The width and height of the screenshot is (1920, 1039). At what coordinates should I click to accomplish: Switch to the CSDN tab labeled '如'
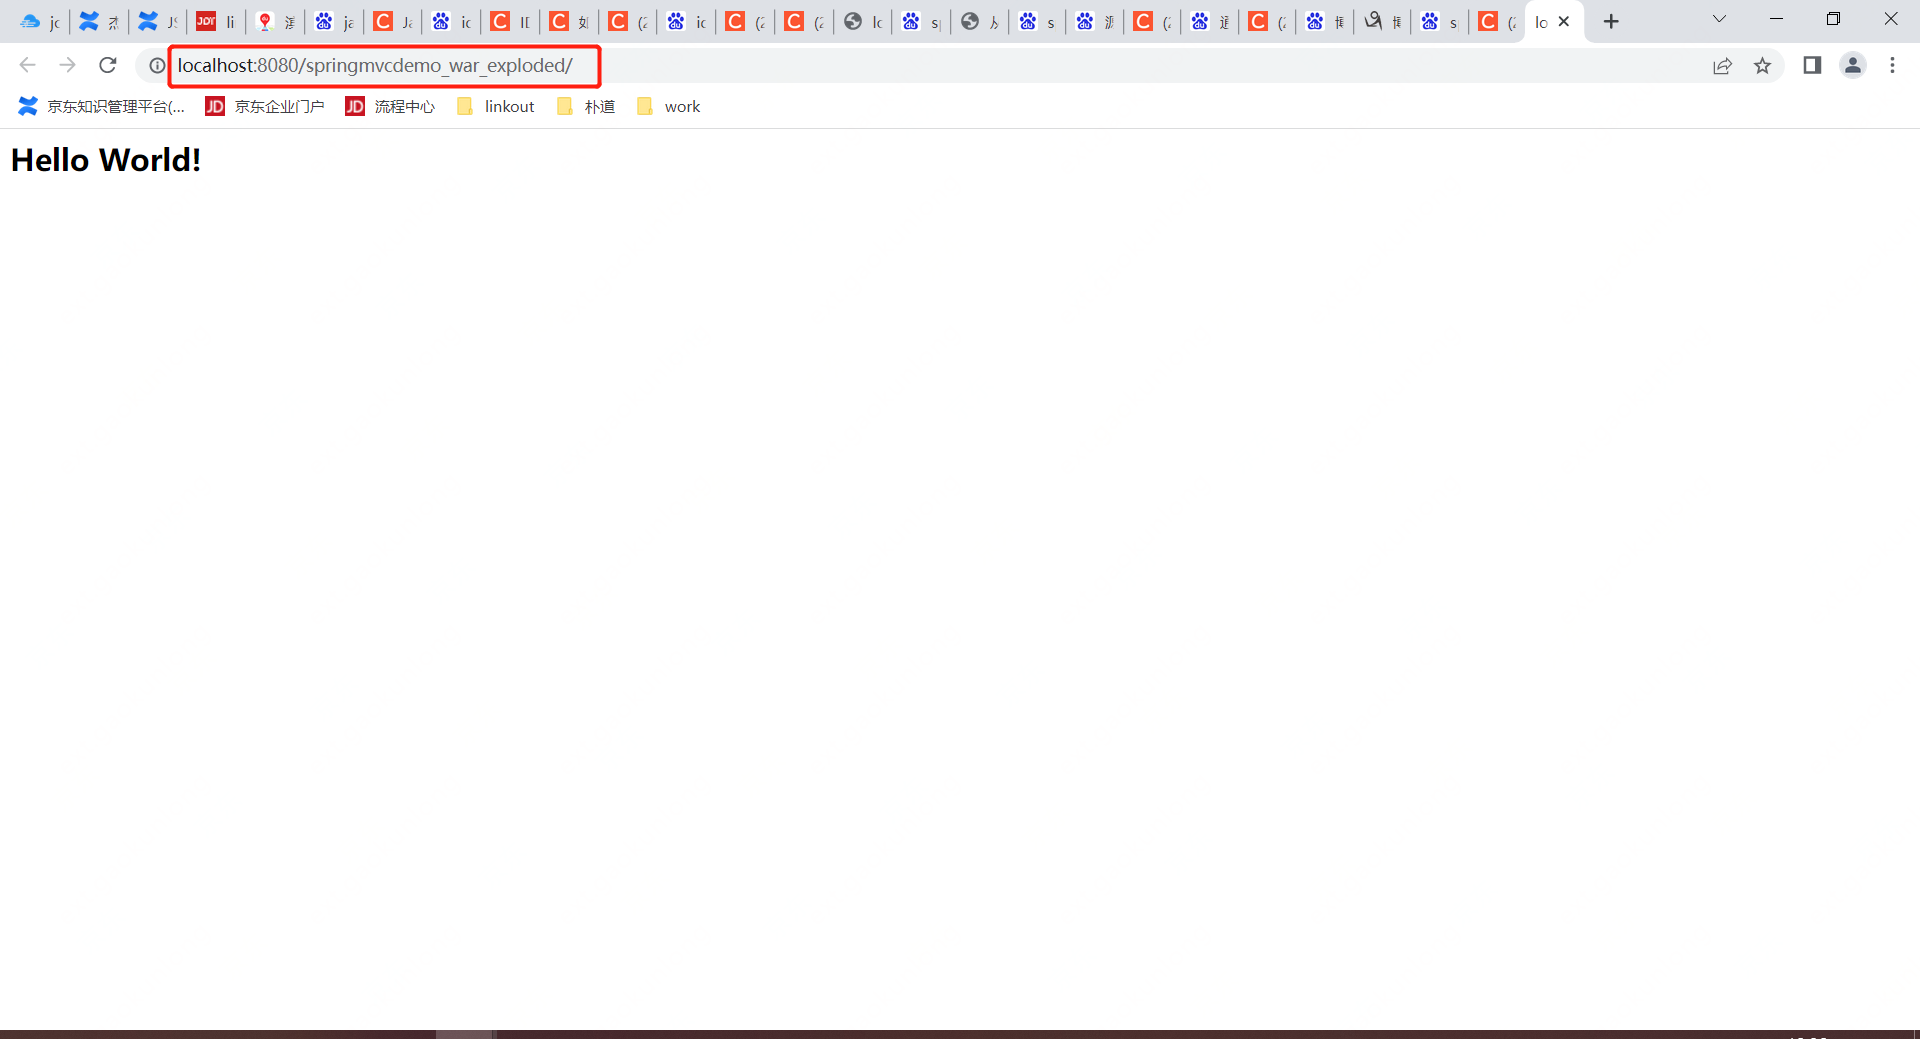point(568,22)
